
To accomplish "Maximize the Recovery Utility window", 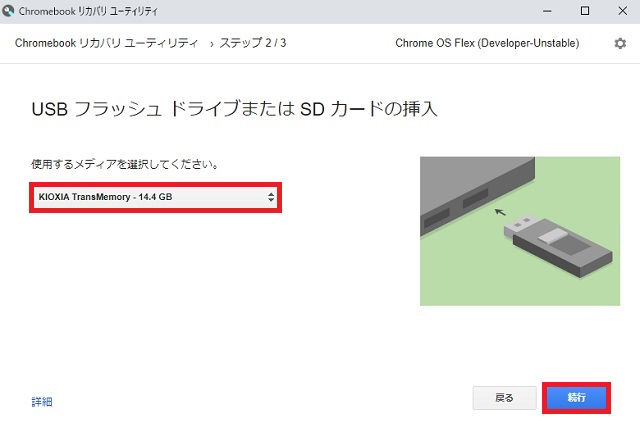I will coord(584,11).
